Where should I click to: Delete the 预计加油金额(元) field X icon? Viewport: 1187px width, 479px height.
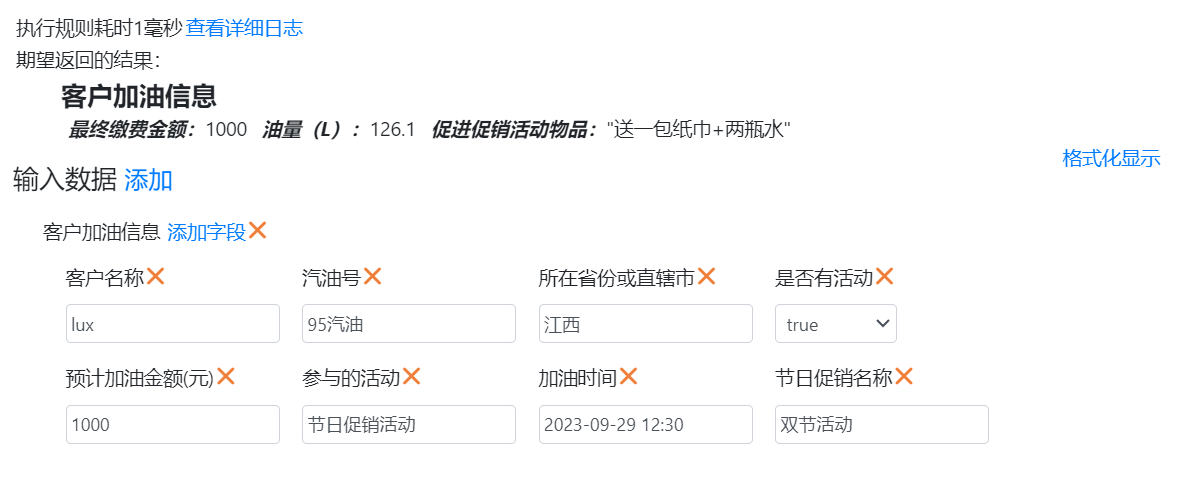tap(226, 376)
